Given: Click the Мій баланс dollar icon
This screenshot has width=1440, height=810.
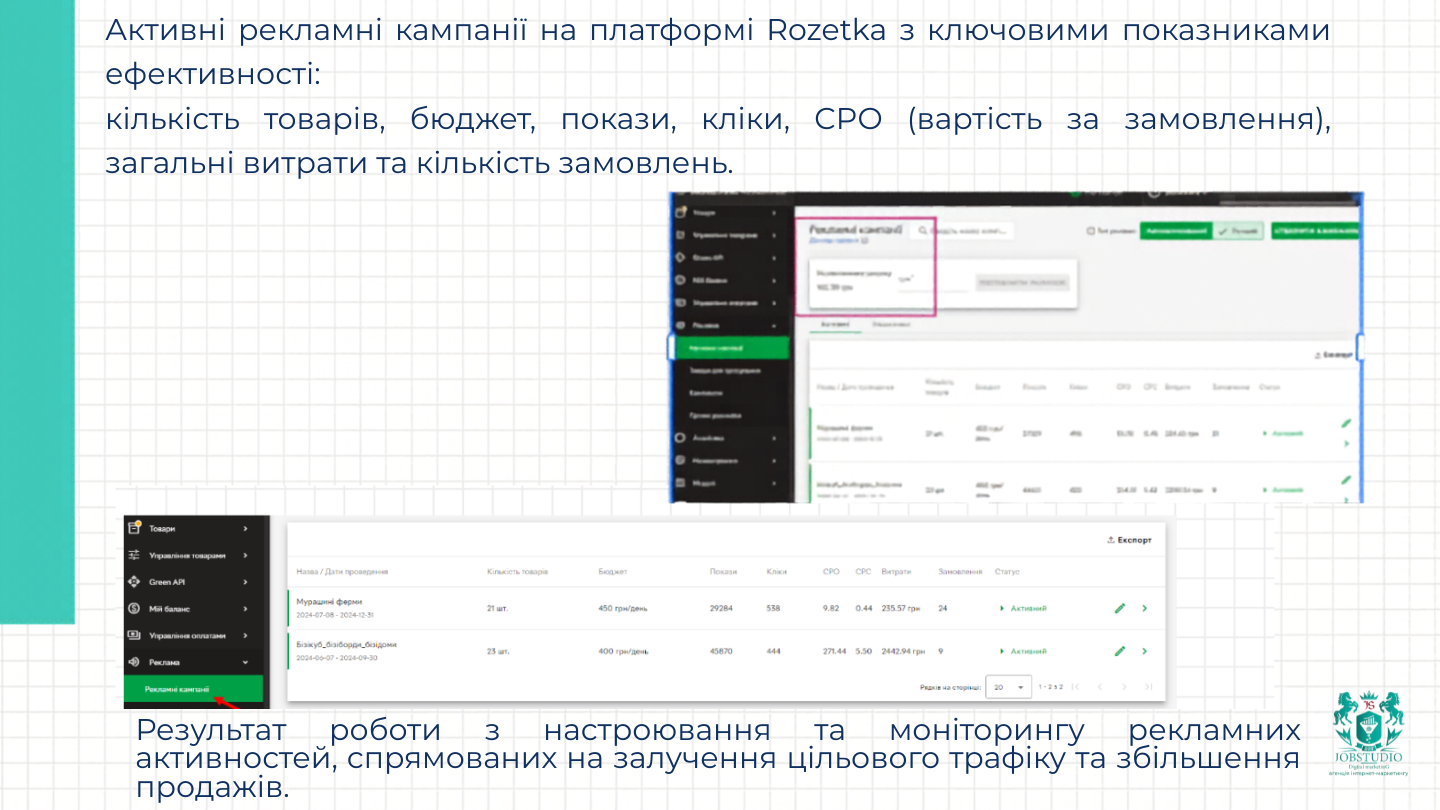Looking at the screenshot, I should 134,608.
